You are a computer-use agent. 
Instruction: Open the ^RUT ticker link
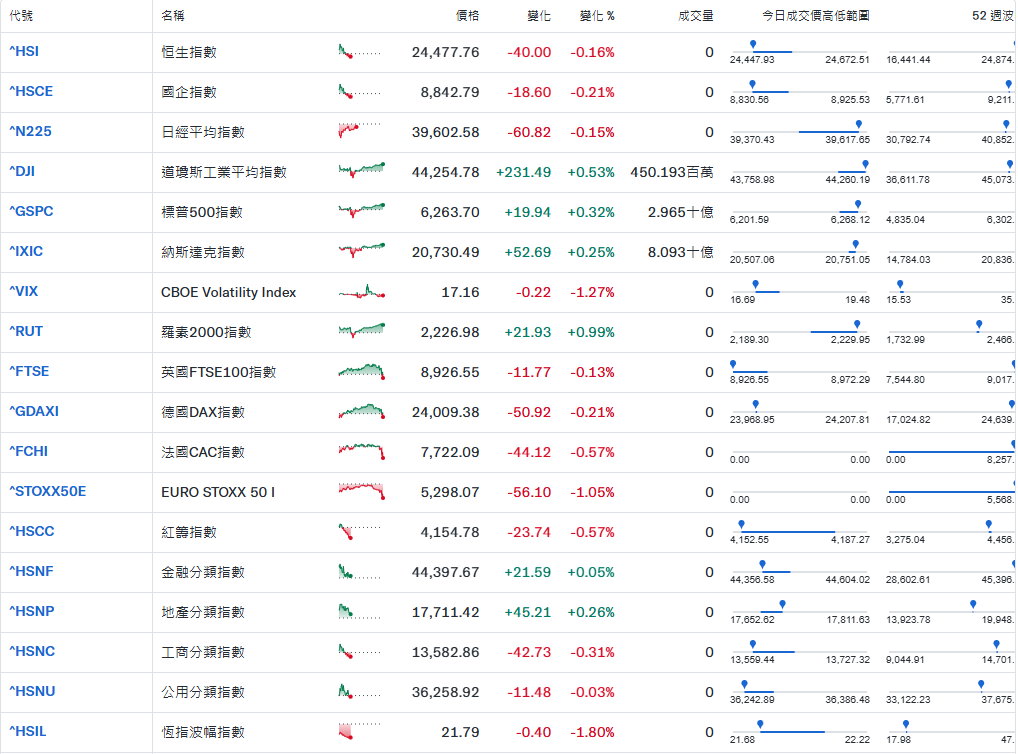click(26, 331)
